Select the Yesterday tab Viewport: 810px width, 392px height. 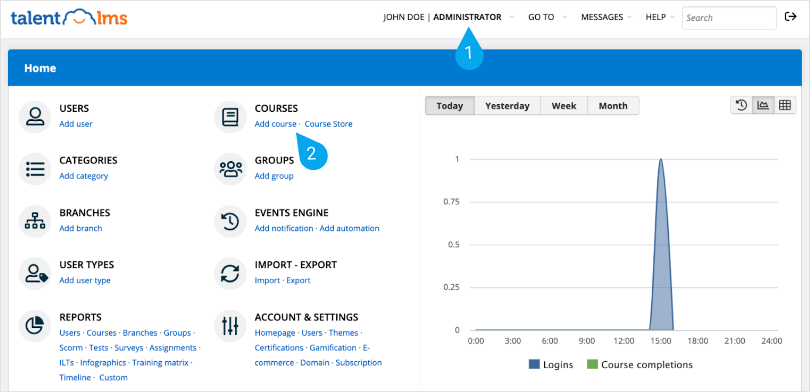[x=507, y=106]
